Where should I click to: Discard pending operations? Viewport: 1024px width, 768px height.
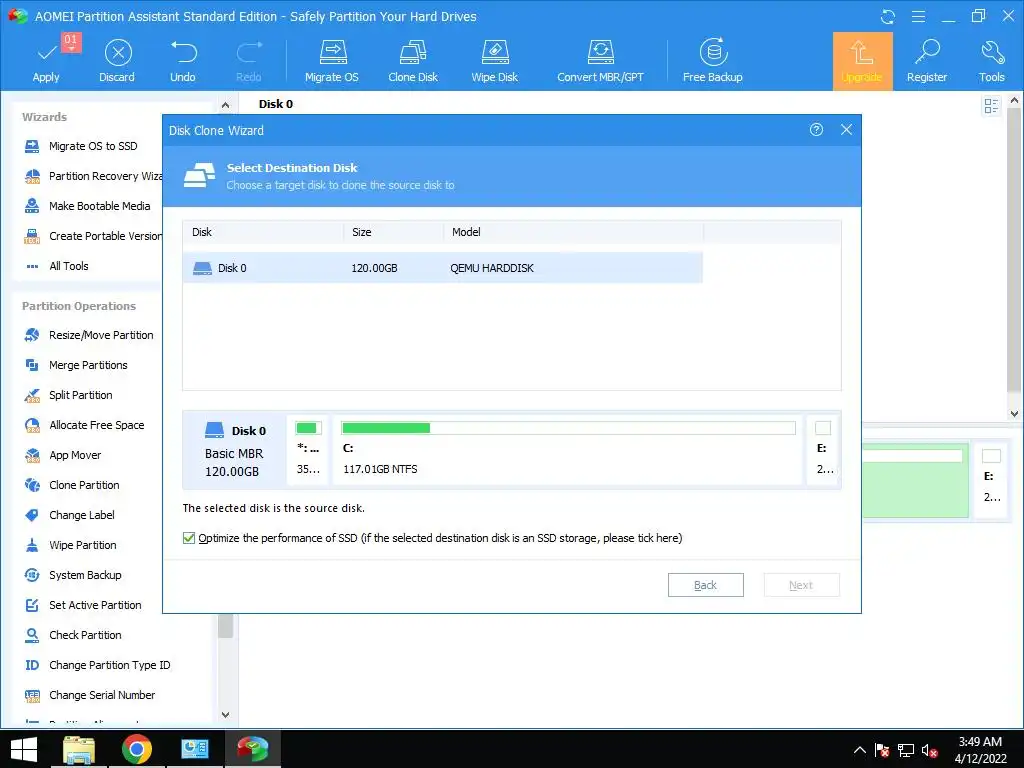click(x=117, y=61)
